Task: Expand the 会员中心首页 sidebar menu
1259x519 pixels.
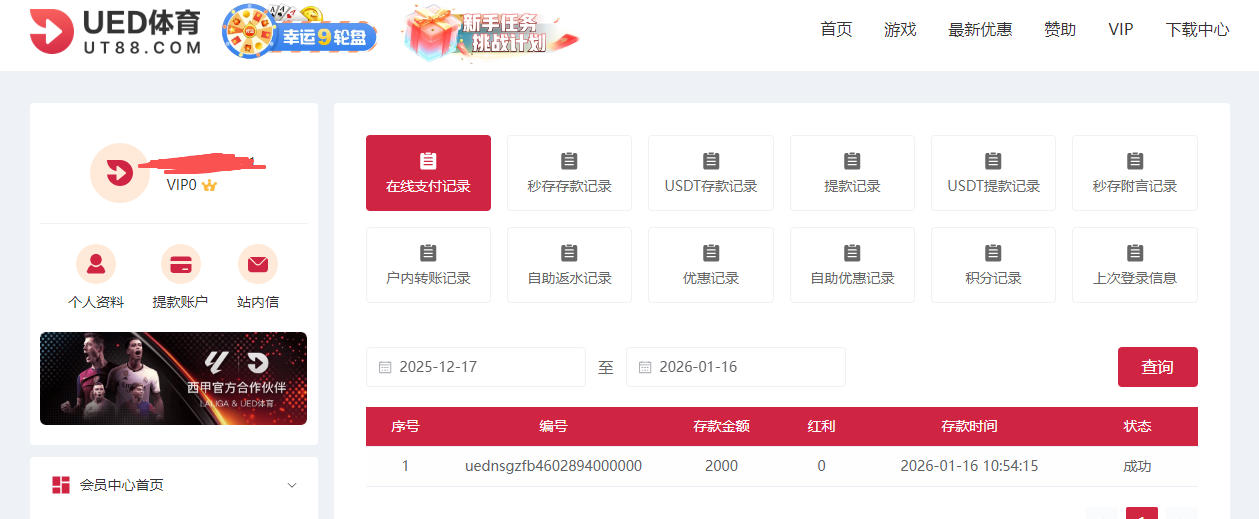Action: tap(292, 485)
